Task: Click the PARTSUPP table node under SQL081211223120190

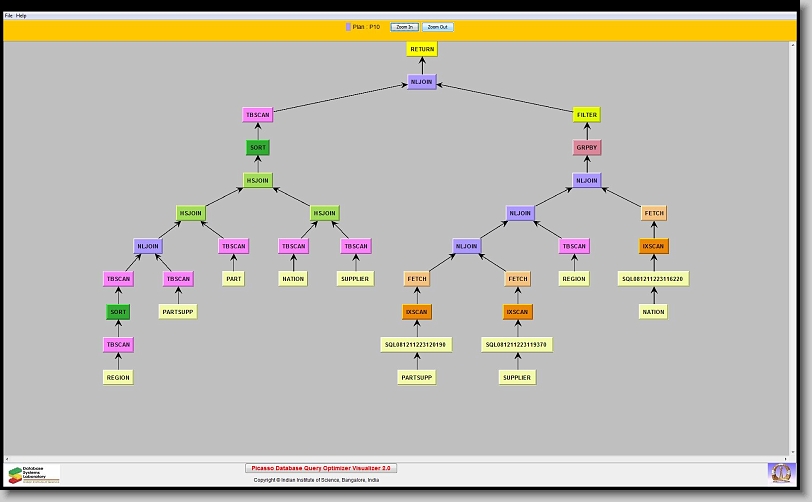Action: coord(416,377)
